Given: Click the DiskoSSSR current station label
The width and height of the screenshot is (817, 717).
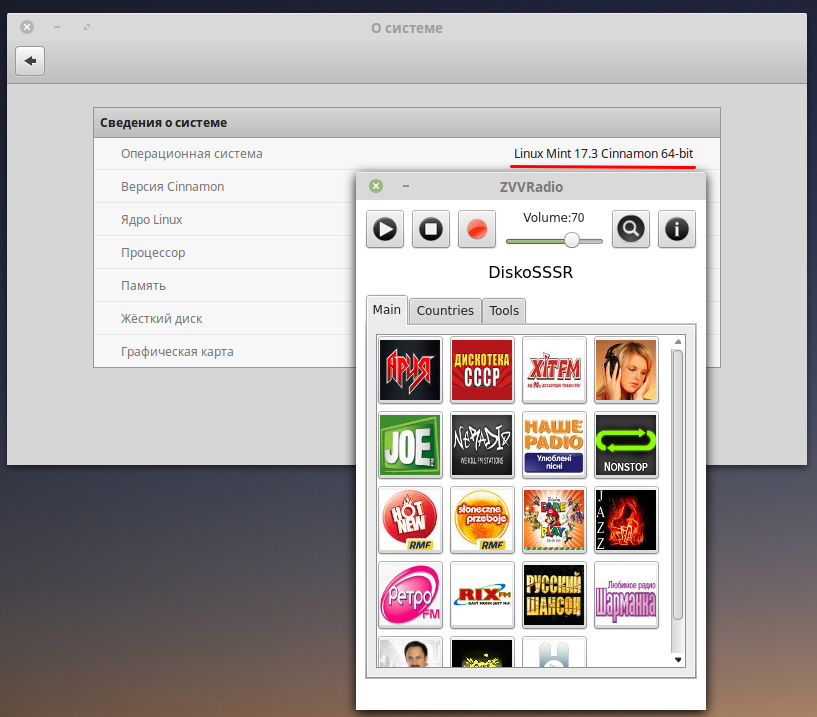Looking at the screenshot, I should pyautogui.click(x=530, y=272).
